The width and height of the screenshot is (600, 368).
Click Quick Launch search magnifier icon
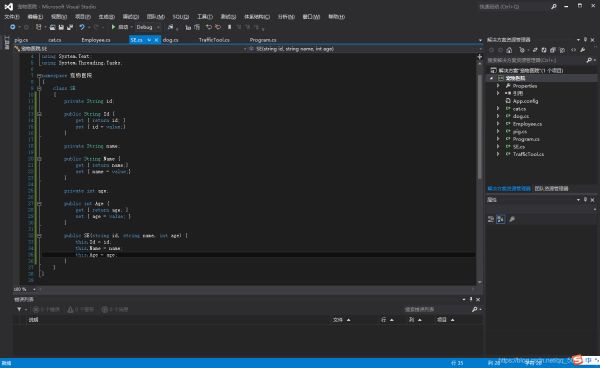pyautogui.click(x=553, y=7)
